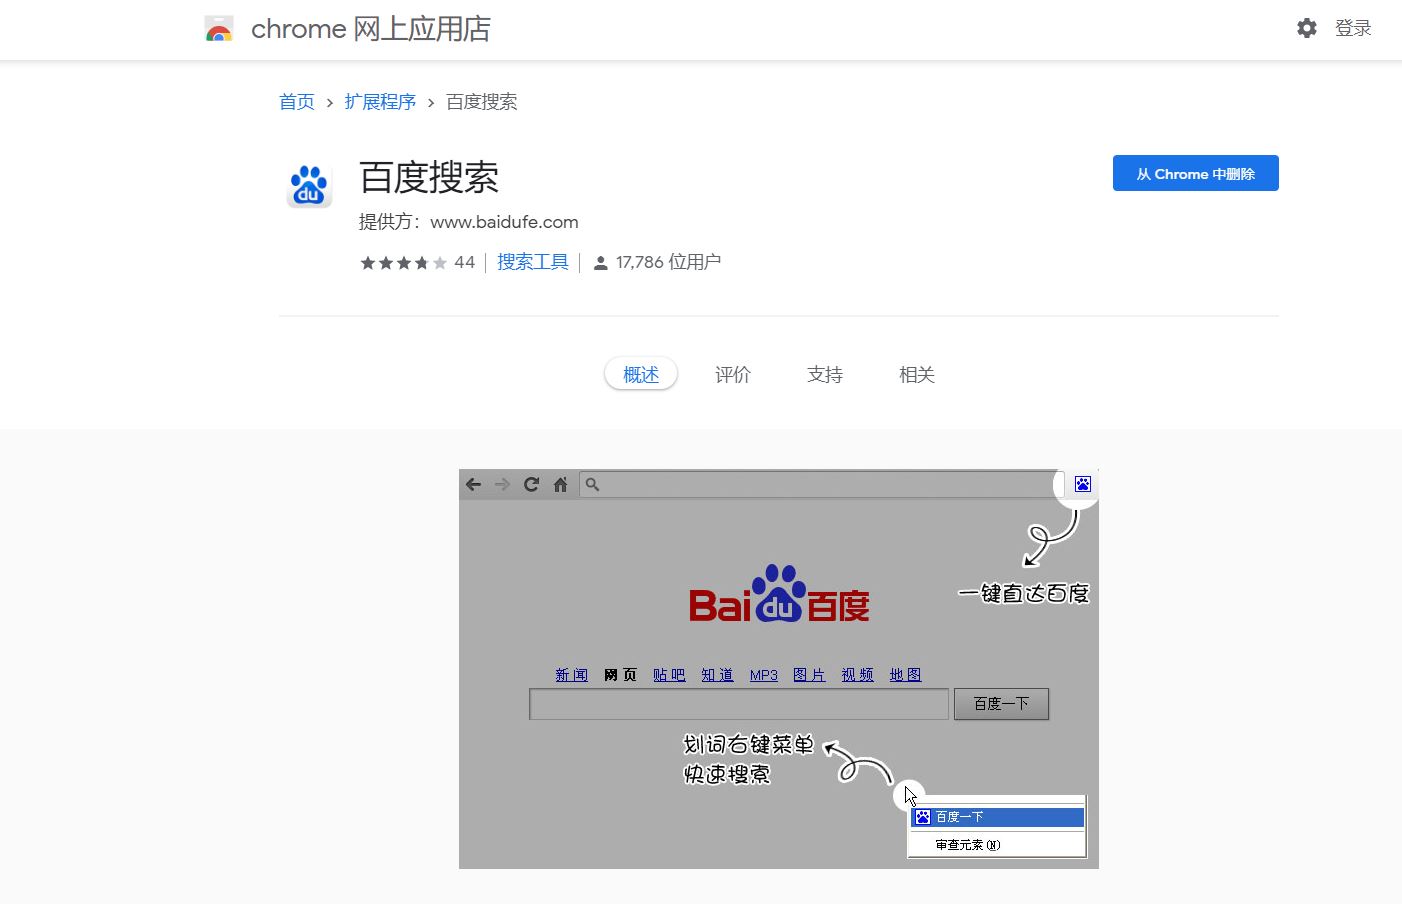Go to 首页 in the breadcrumb
Viewport: 1402px width, 904px height.
297,102
